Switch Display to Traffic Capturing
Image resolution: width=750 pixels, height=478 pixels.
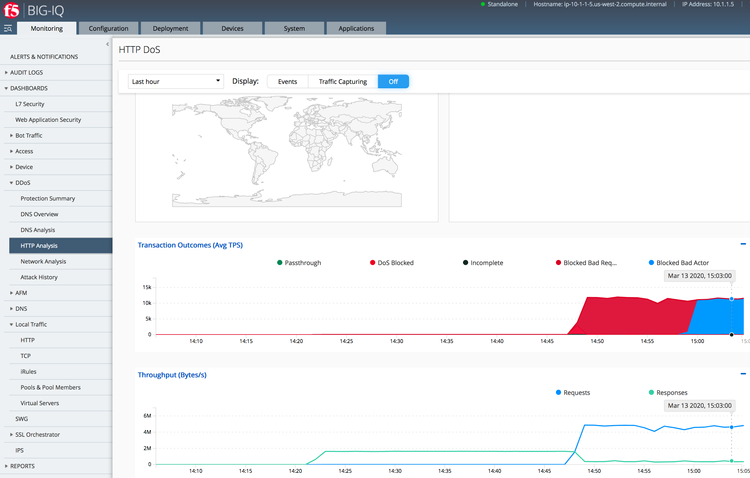point(342,81)
